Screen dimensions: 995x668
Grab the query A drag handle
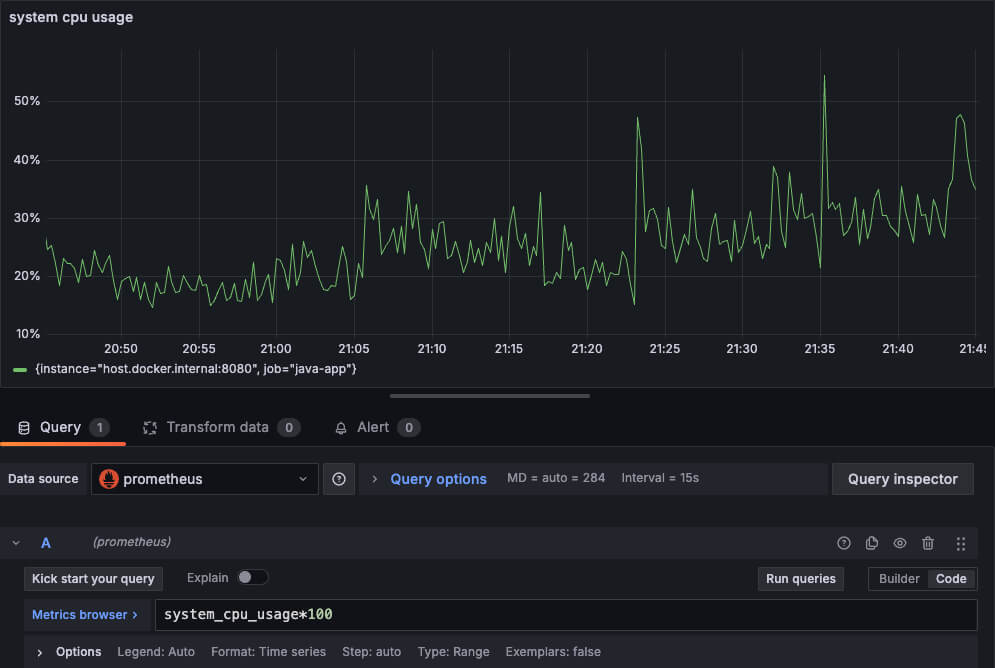(961, 543)
